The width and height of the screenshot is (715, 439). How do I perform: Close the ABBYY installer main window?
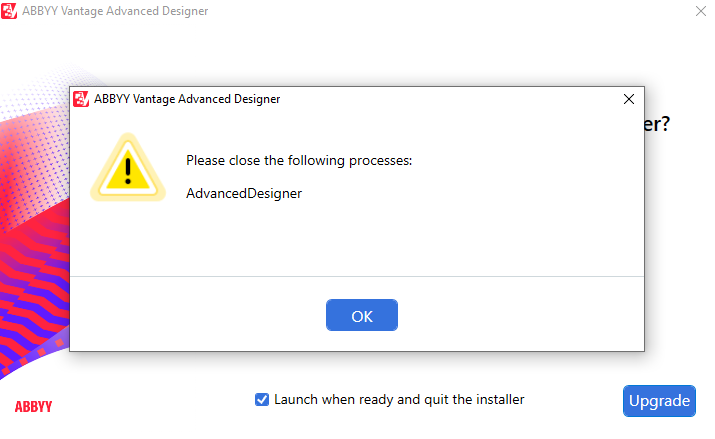click(701, 11)
